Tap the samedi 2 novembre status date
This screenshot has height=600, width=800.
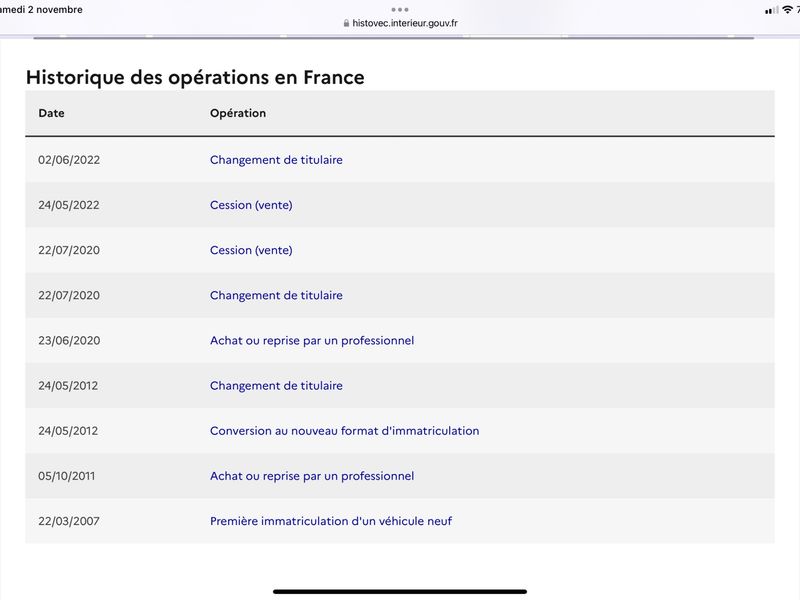tap(41, 10)
